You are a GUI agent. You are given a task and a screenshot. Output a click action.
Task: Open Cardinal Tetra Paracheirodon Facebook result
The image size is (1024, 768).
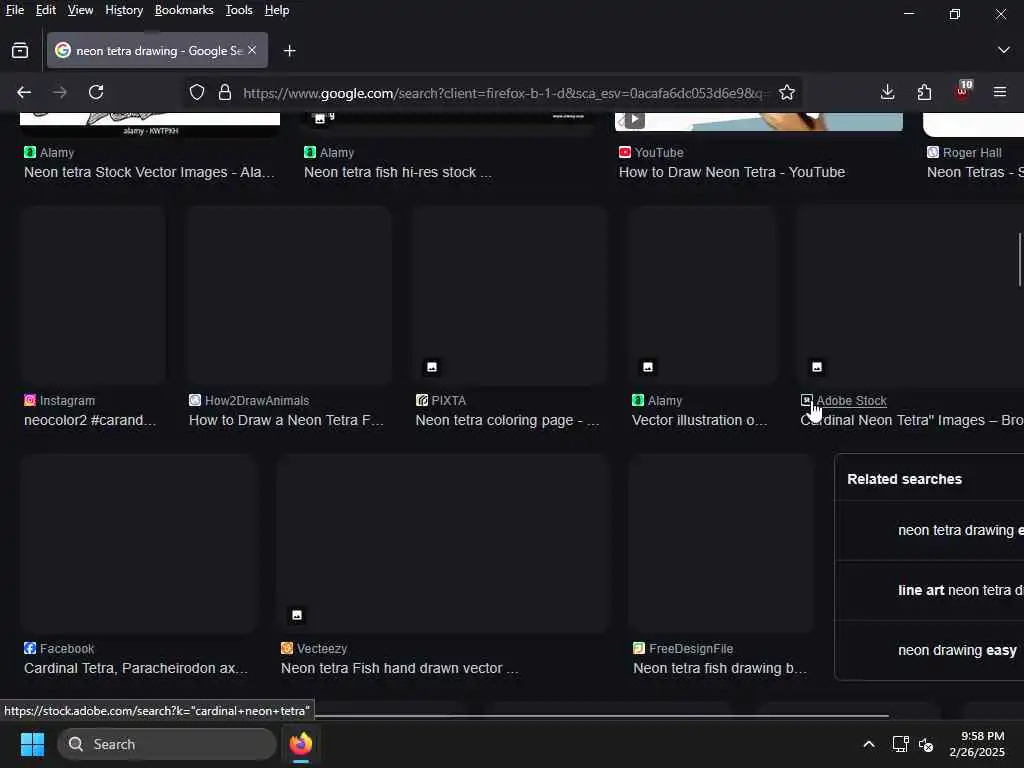tap(136, 669)
